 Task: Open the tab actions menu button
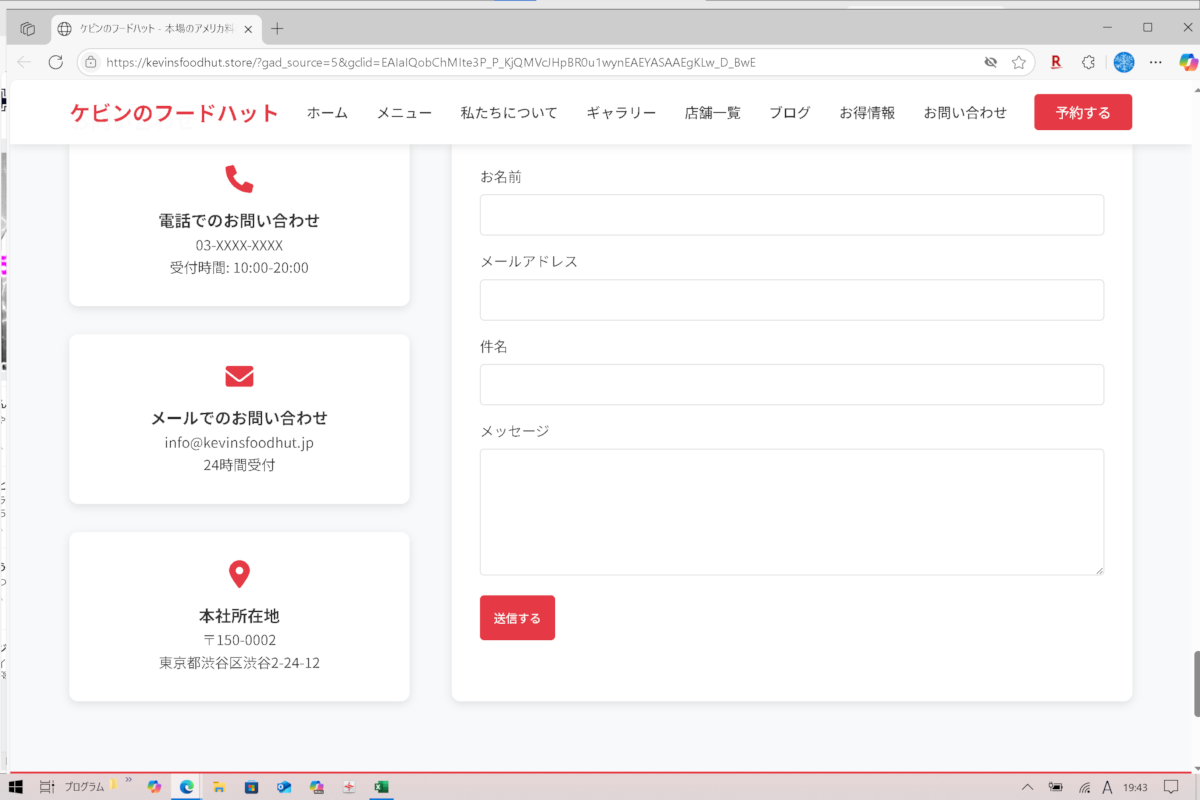click(28, 29)
